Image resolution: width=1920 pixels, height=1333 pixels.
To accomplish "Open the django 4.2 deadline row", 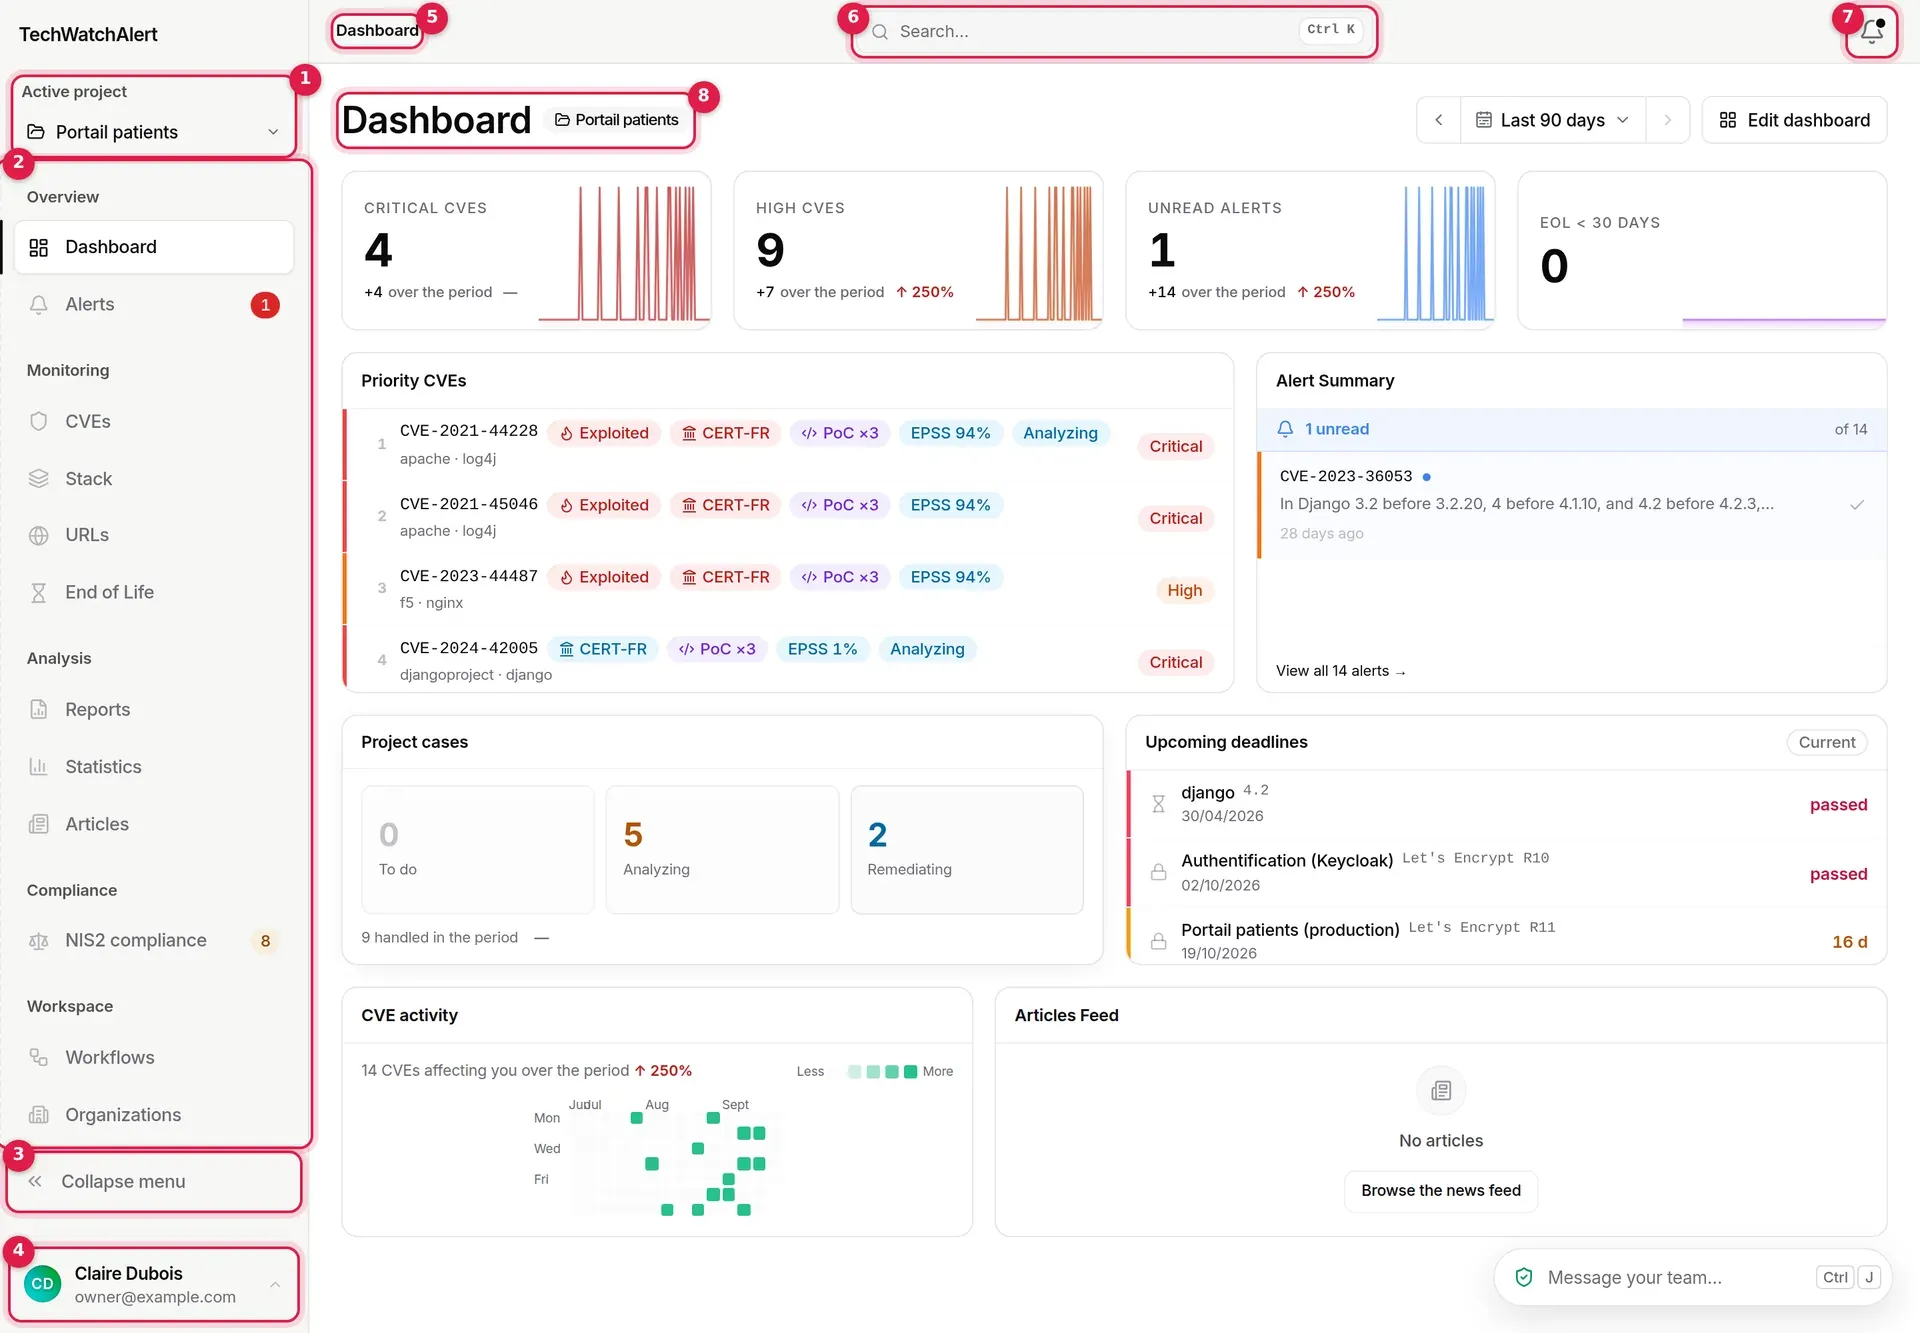I will click(x=1507, y=804).
